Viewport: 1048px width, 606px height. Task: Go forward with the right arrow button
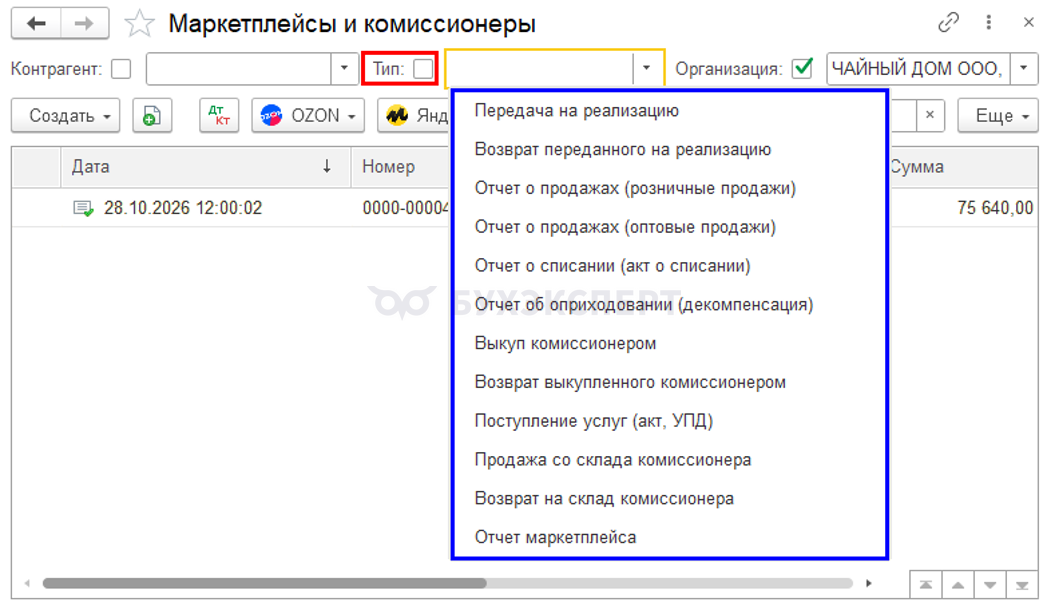(x=84, y=23)
